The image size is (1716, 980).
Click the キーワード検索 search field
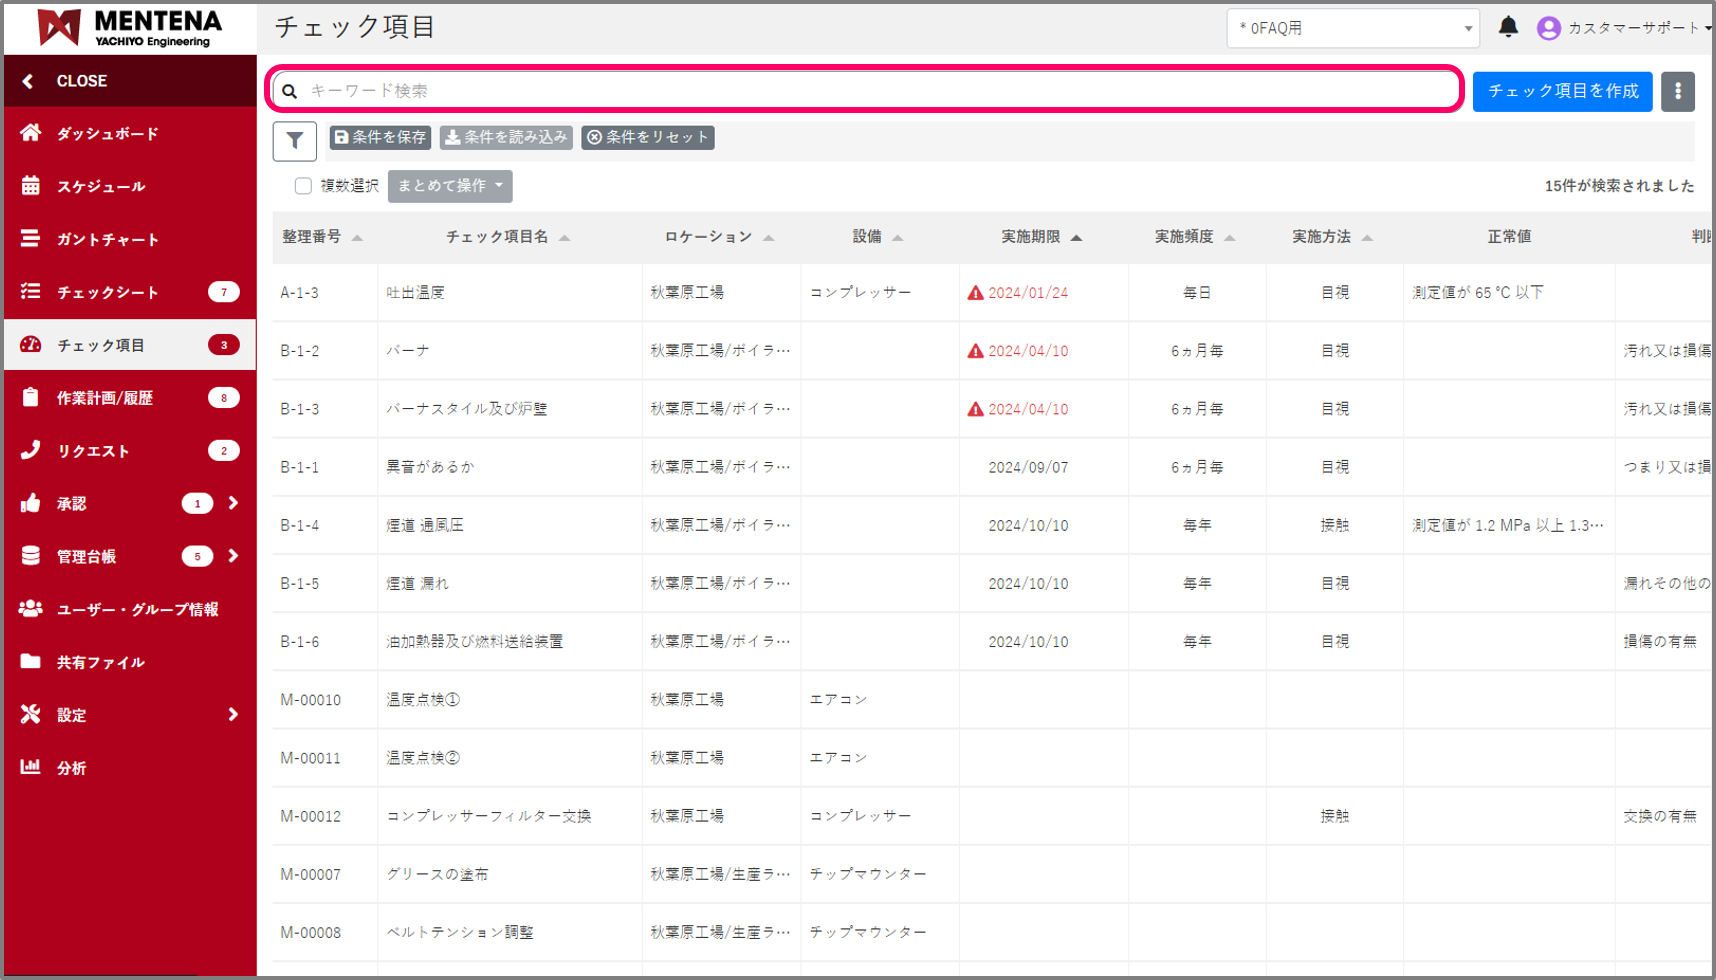pos(870,90)
